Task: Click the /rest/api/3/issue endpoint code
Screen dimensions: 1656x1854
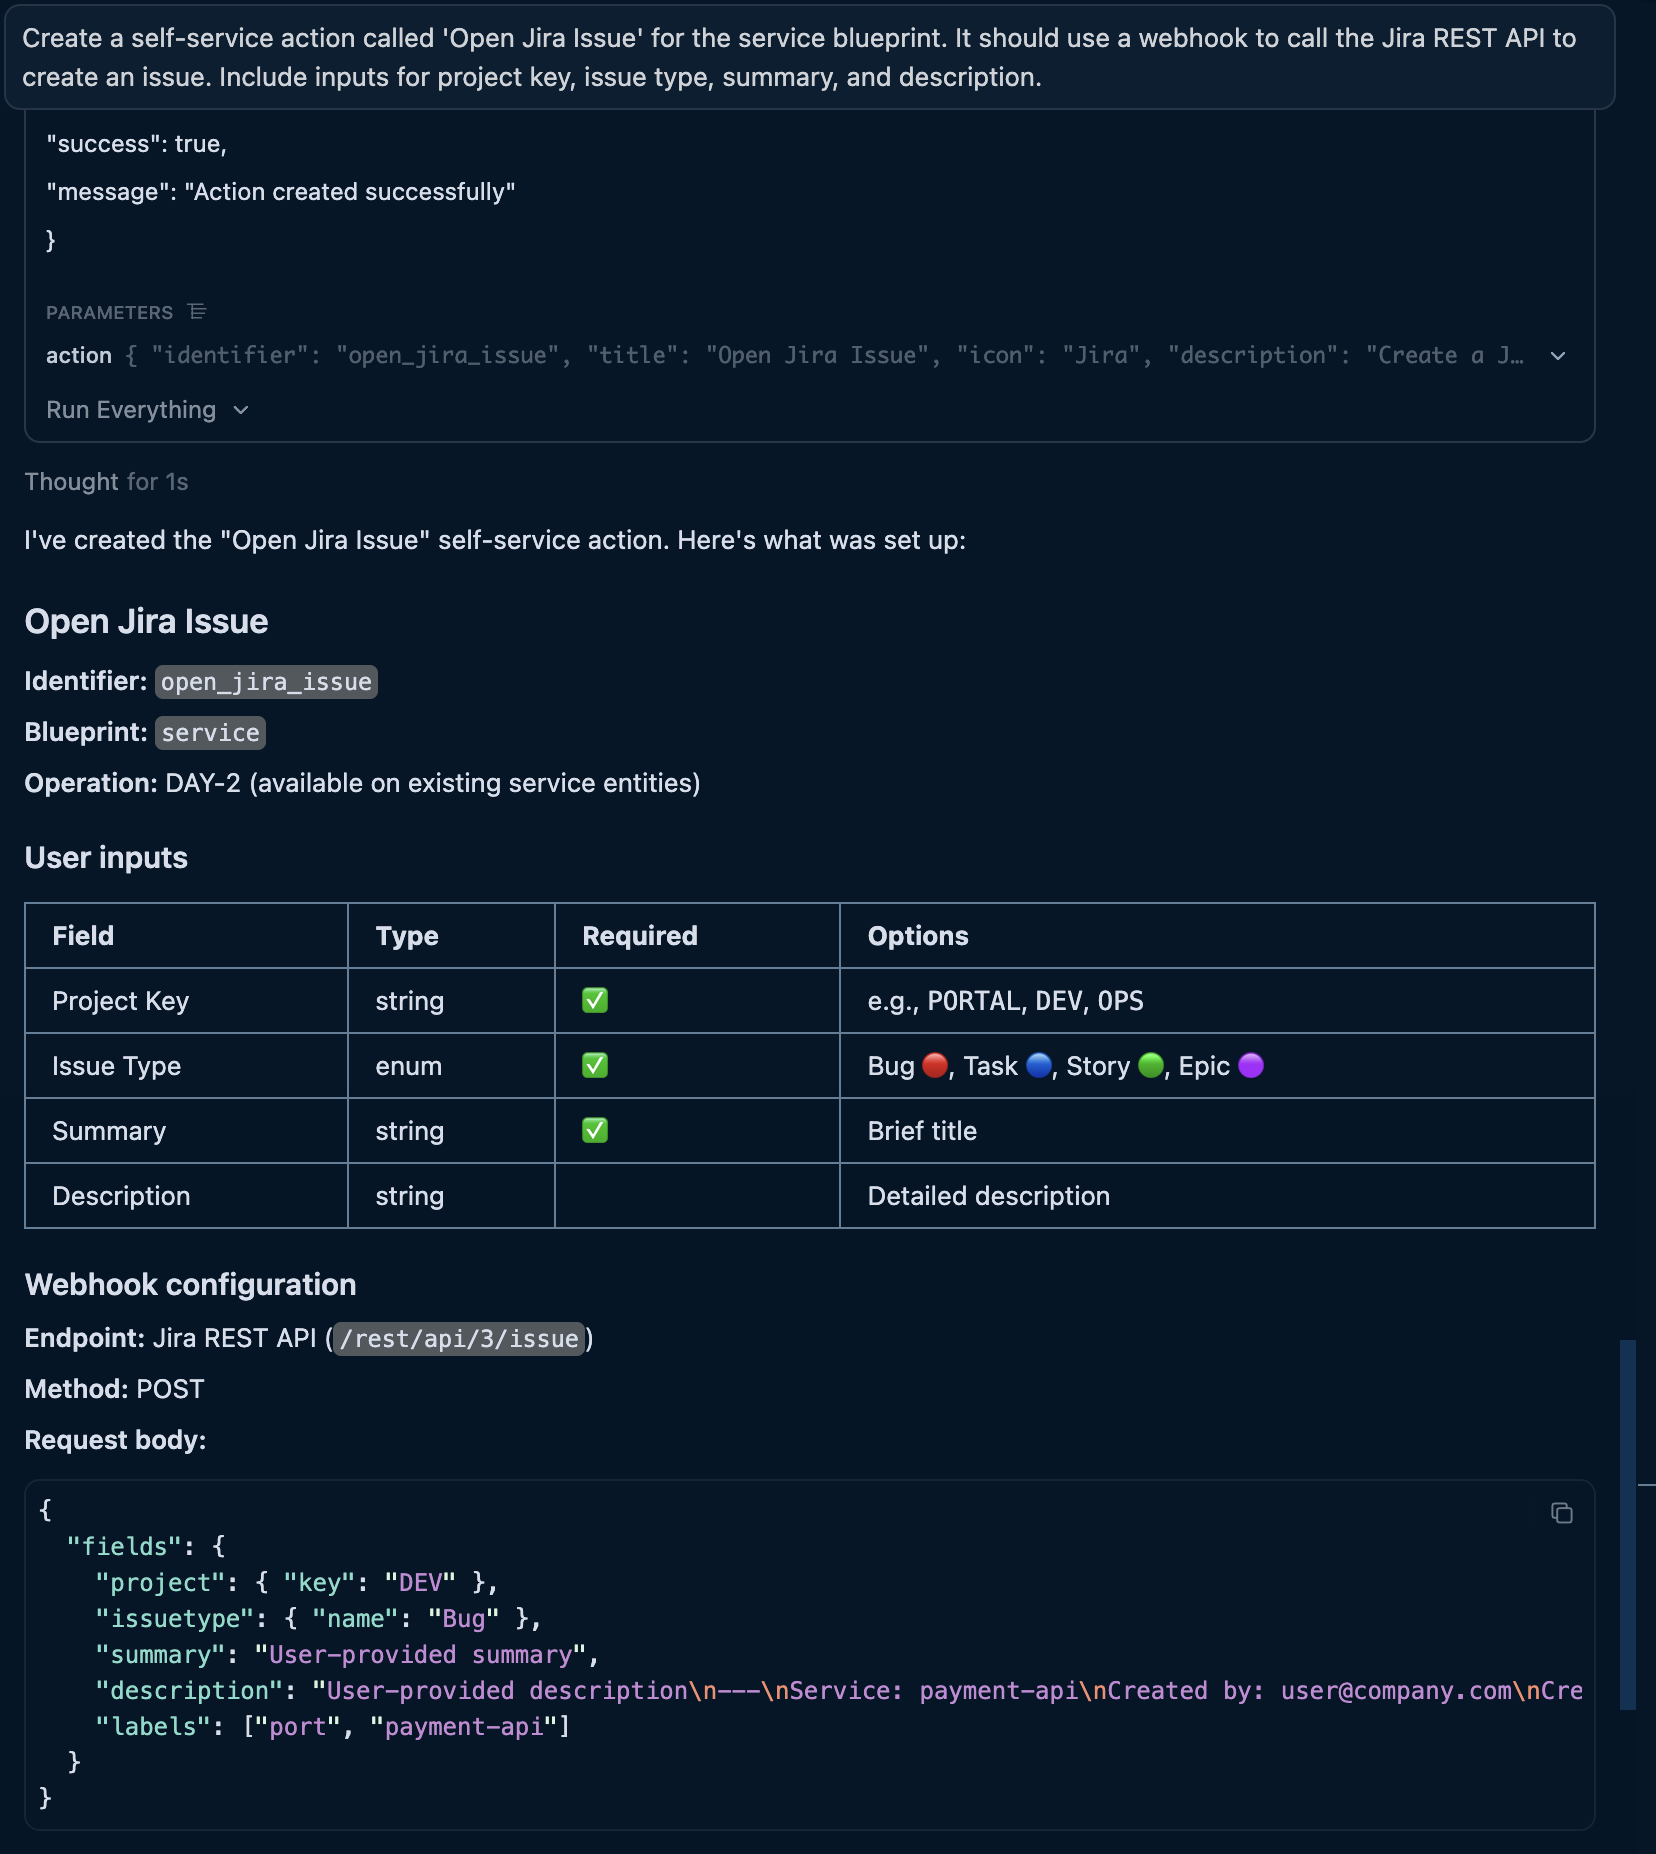Action: pos(459,1339)
